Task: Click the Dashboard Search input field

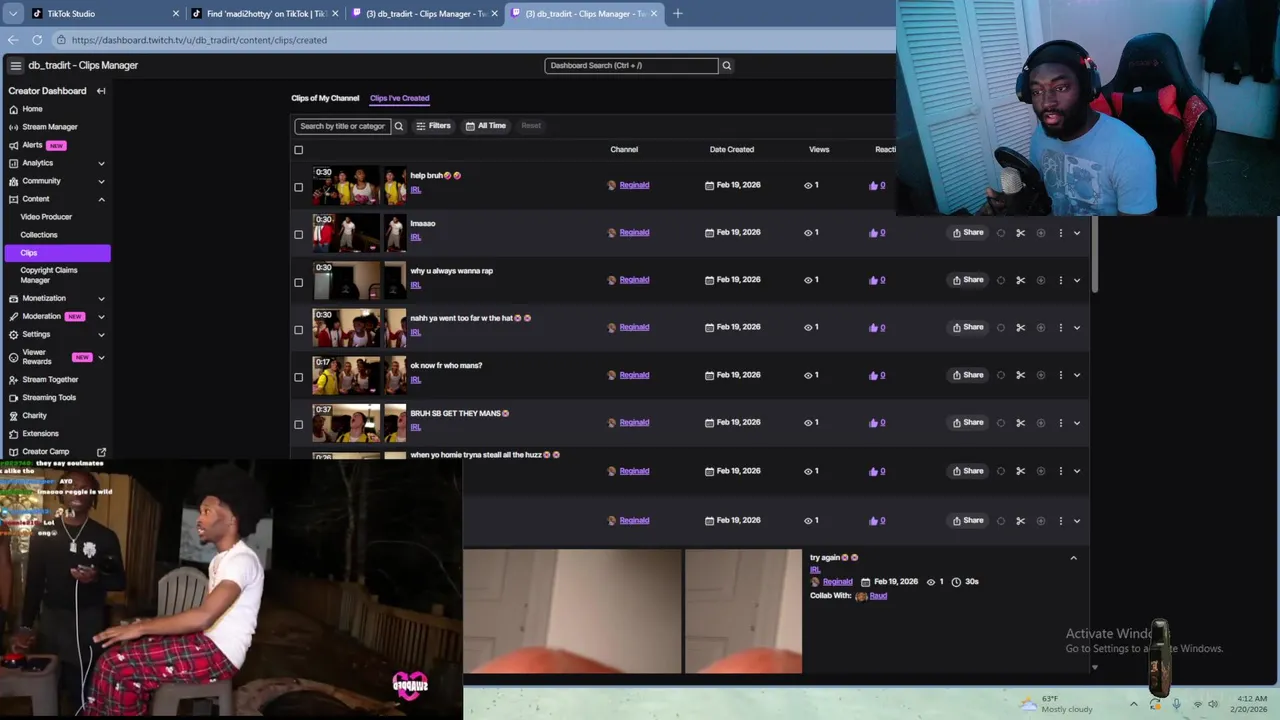Action: pyautogui.click(x=631, y=66)
